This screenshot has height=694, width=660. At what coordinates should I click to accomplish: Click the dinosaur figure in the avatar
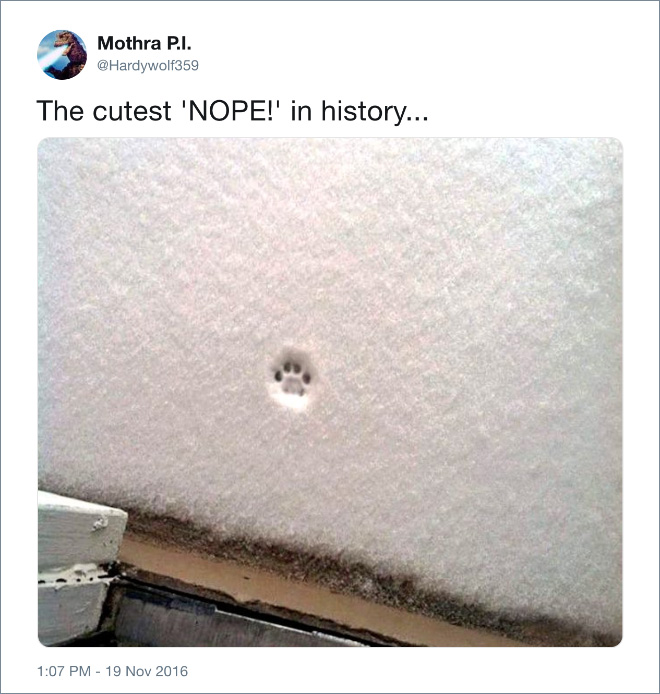coord(72,51)
